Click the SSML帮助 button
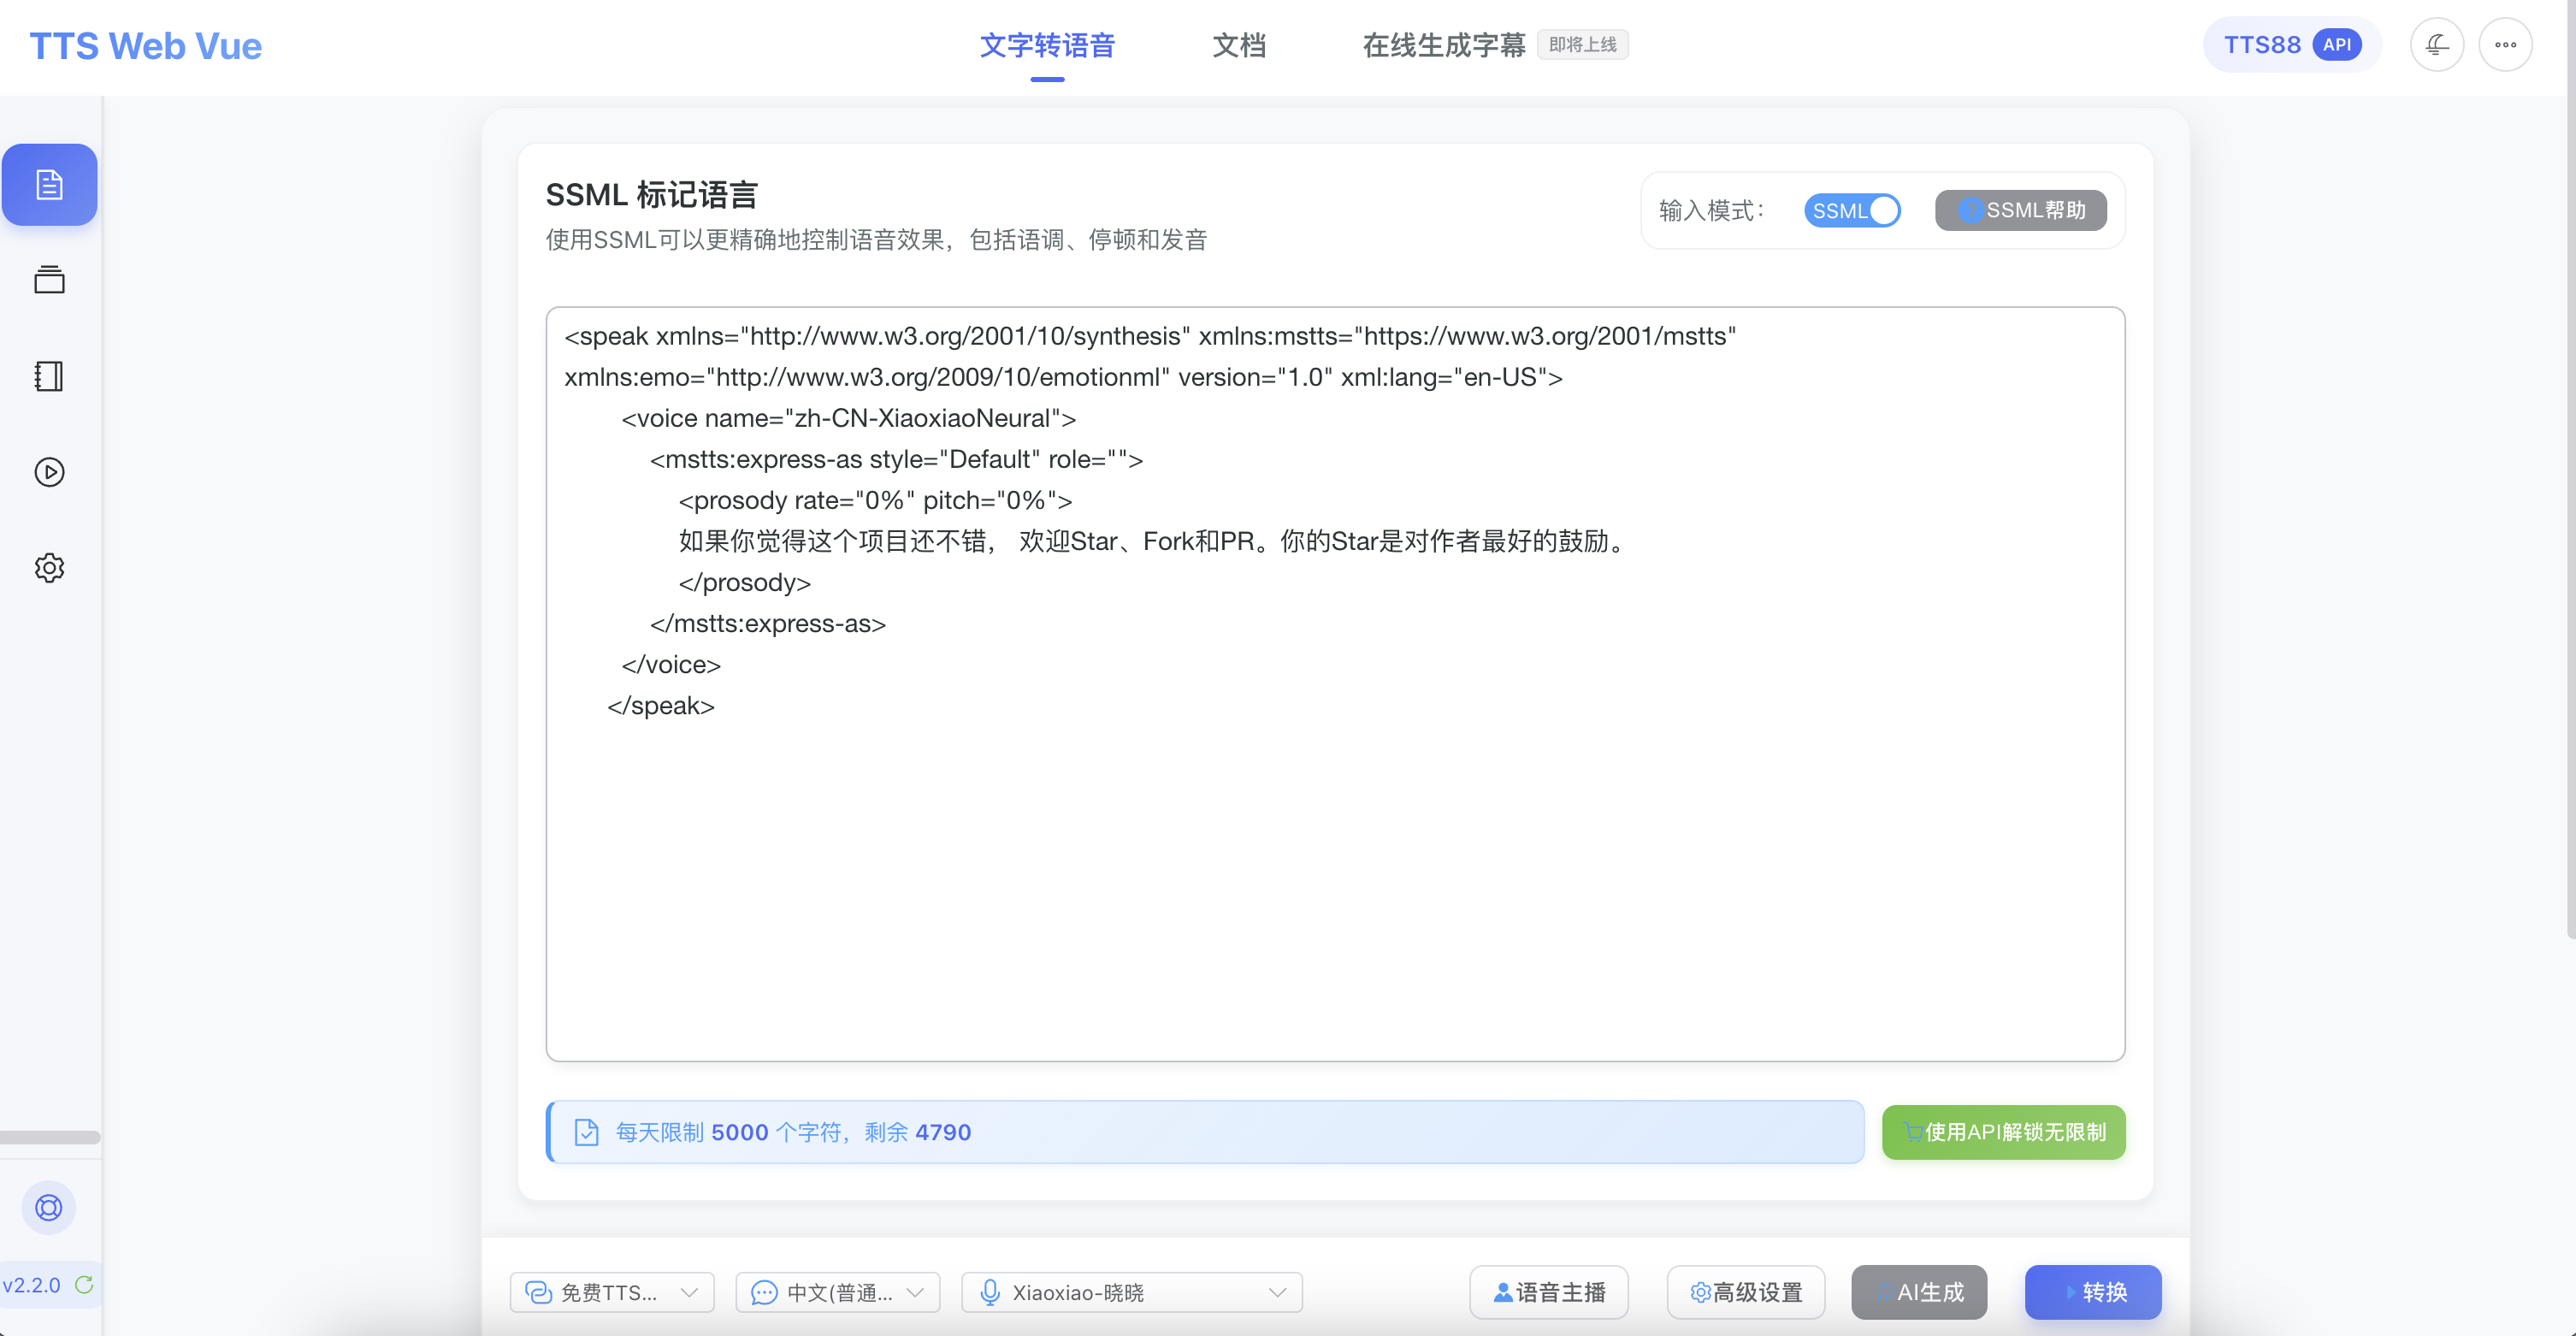 click(x=2021, y=211)
